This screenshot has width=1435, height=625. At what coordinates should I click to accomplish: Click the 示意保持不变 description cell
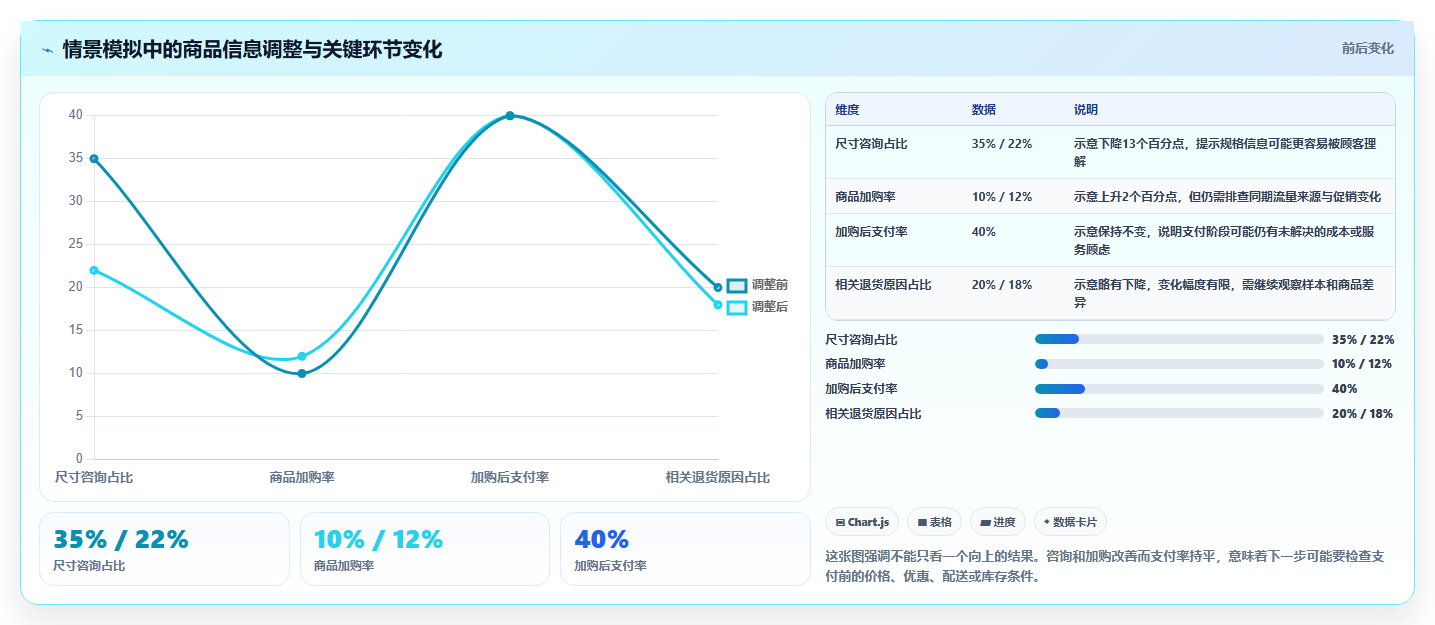pos(1228,240)
